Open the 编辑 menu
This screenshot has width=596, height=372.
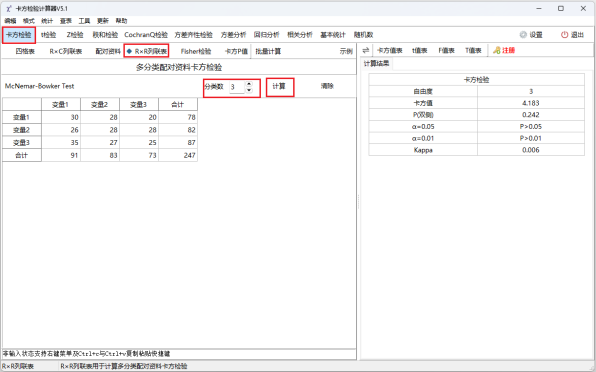click(x=10, y=21)
